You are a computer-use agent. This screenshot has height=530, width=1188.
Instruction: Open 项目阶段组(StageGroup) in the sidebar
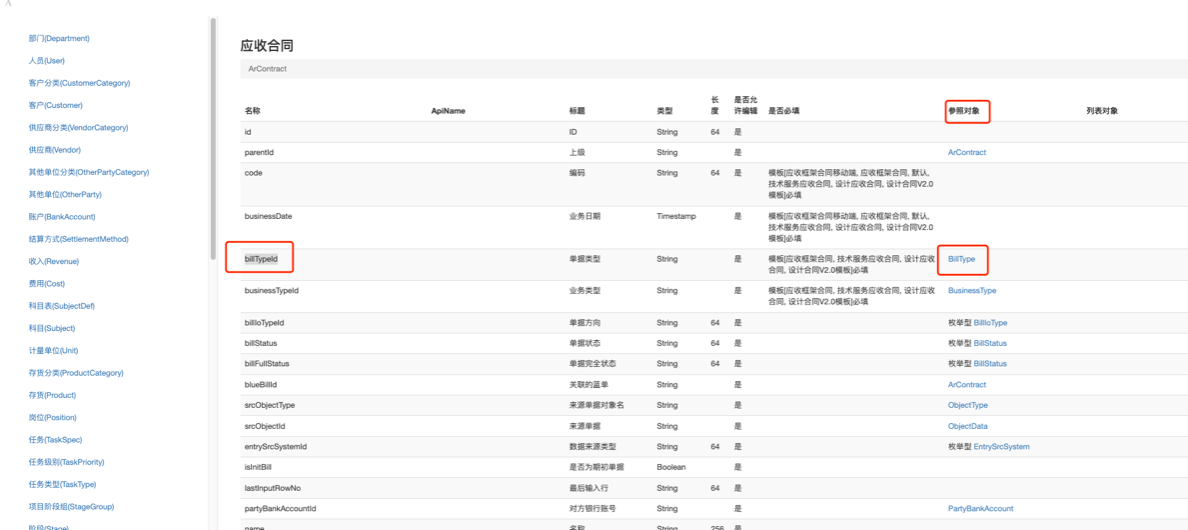(71, 507)
